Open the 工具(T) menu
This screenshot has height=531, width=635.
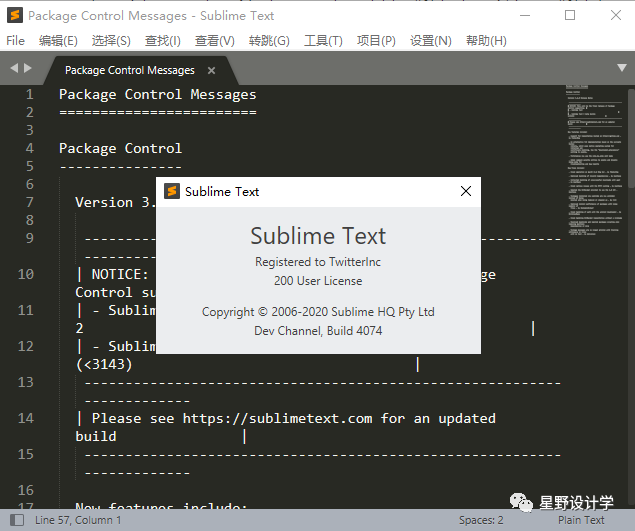pyautogui.click(x=323, y=41)
